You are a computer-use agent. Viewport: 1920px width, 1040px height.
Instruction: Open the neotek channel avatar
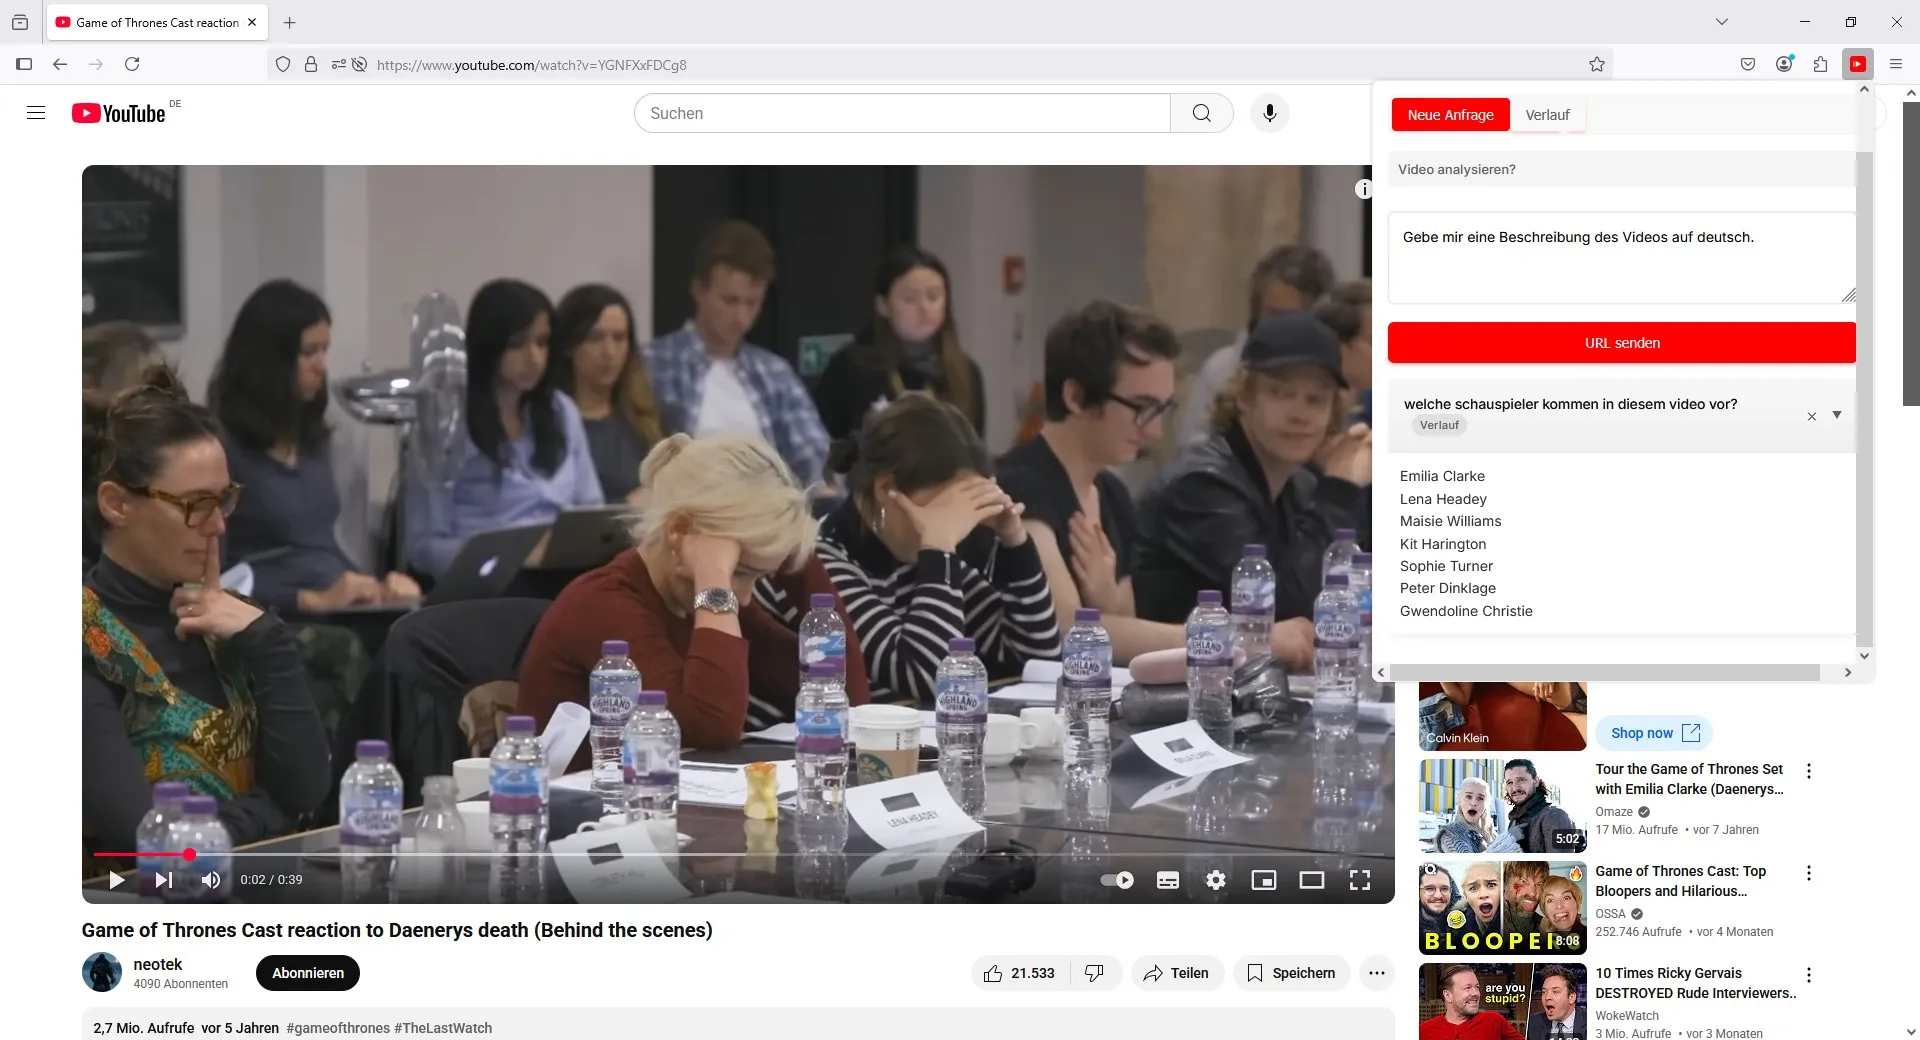pyautogui.click(x=102, y=972)
